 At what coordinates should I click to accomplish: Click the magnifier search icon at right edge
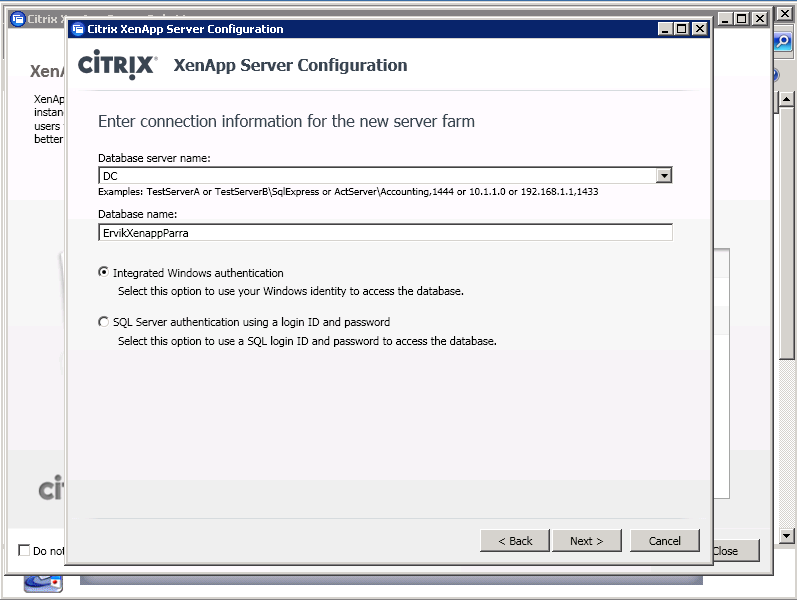point(784,42)
